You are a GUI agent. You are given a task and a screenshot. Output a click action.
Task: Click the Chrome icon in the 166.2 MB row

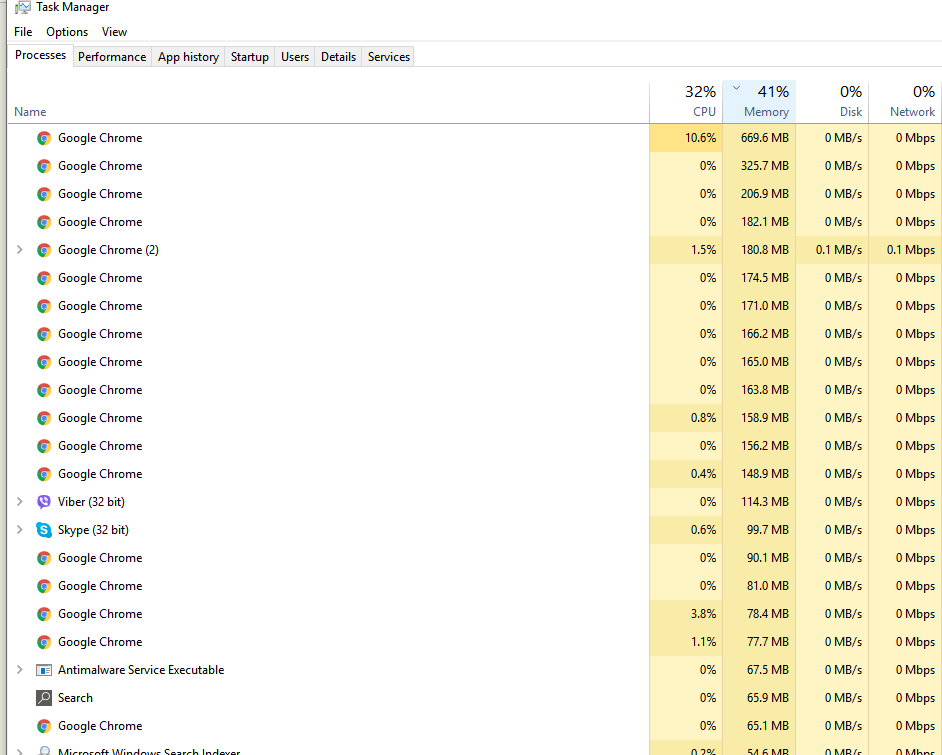43,334
